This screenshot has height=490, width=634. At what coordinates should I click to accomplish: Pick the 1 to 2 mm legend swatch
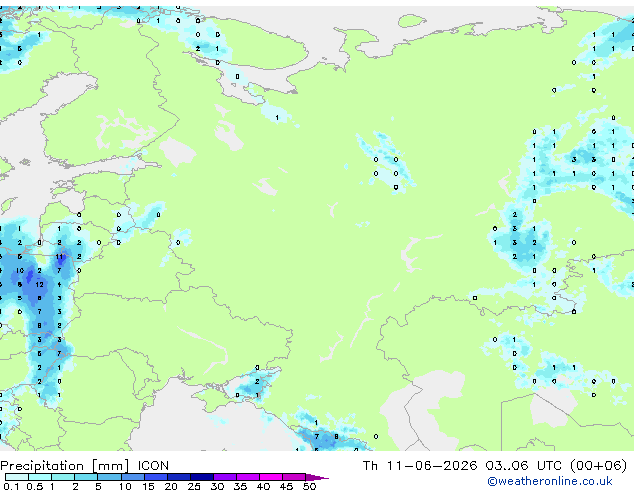63,477
